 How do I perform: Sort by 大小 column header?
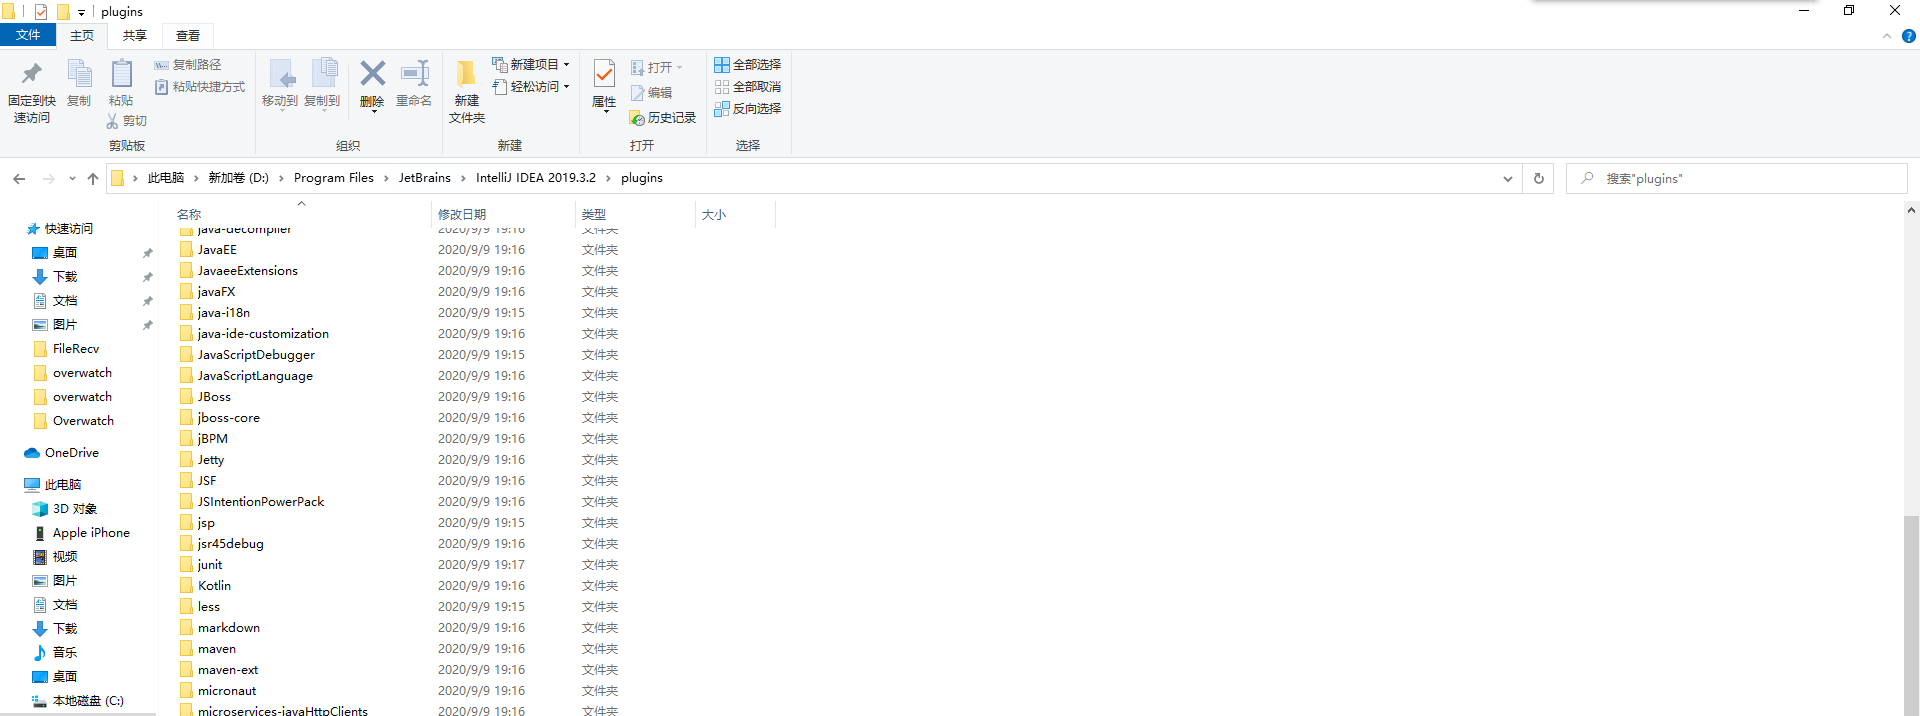pos(735,214)
